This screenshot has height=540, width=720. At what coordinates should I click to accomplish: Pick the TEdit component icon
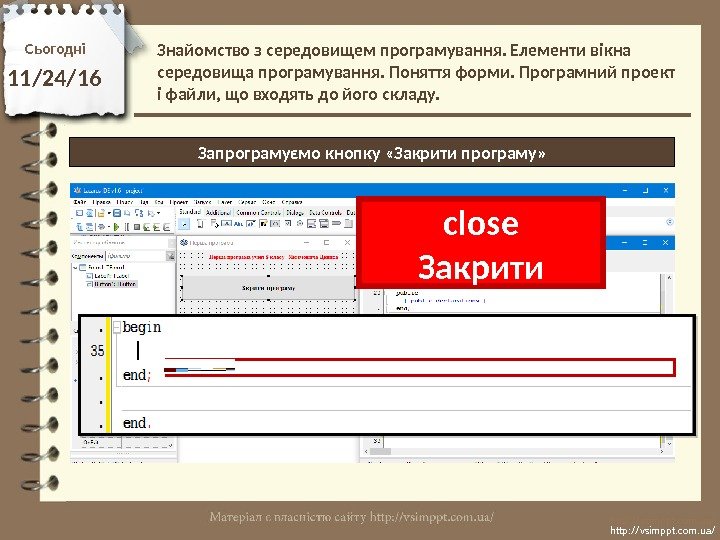point(251,224)
